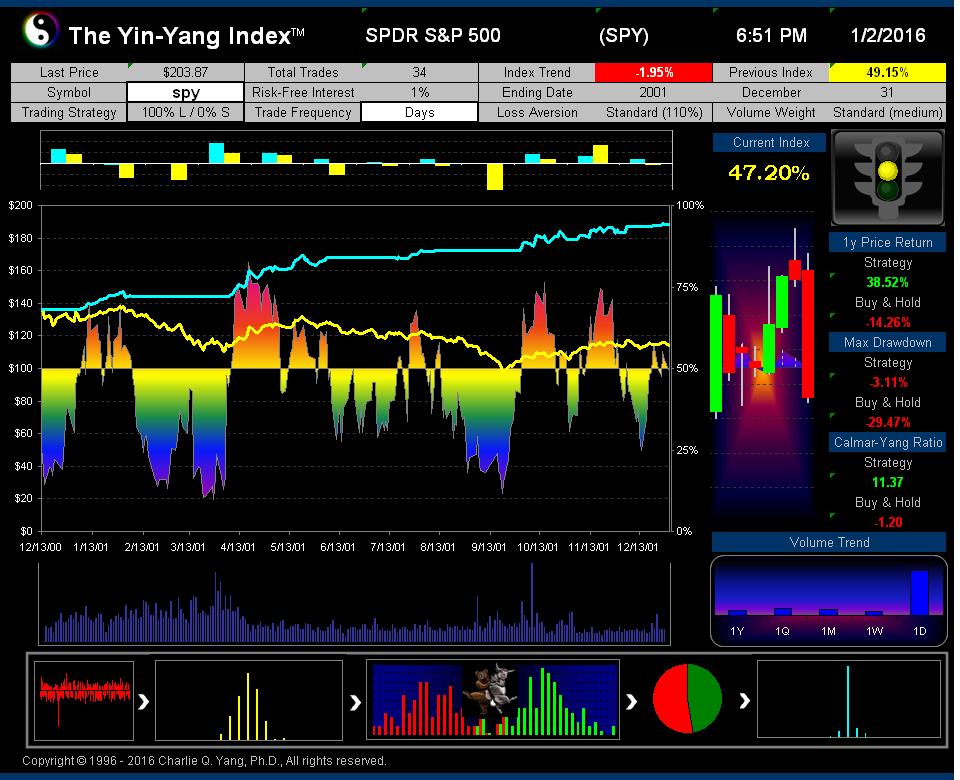
Task: Click the 12/13/00 date on the chart axis
Action: pos(40,547)
